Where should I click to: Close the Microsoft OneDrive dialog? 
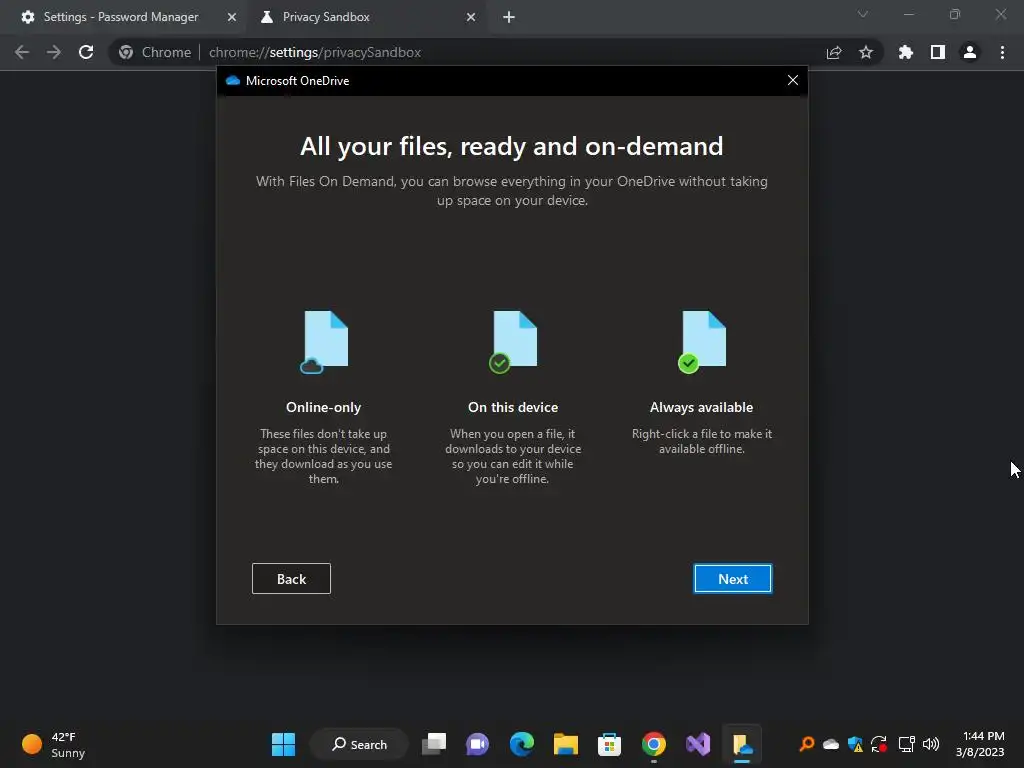point(793,80)
